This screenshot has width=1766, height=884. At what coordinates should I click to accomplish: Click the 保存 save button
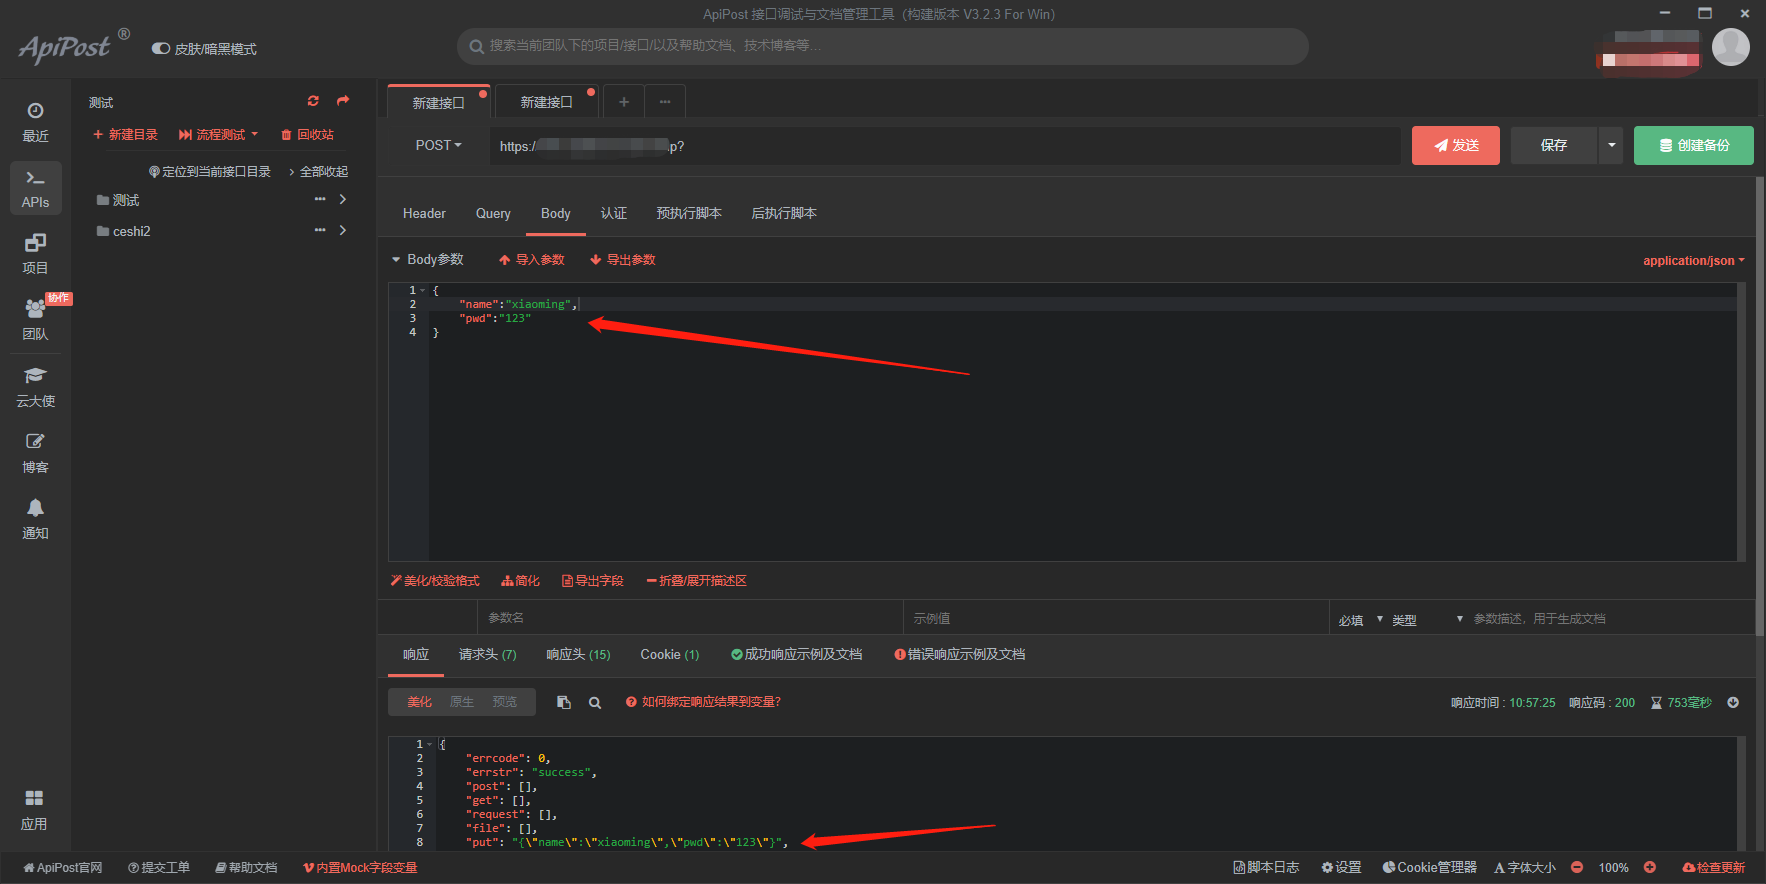pos(1554,145)
